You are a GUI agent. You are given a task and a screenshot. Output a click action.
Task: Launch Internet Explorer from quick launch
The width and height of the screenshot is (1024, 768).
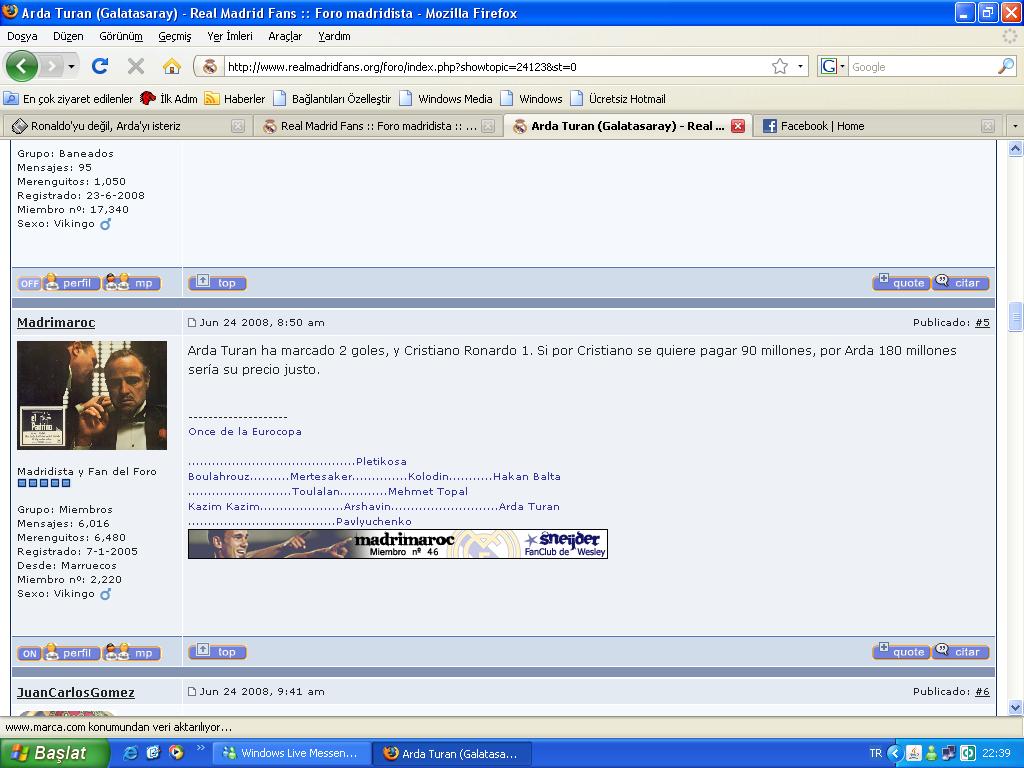(130, 753)
